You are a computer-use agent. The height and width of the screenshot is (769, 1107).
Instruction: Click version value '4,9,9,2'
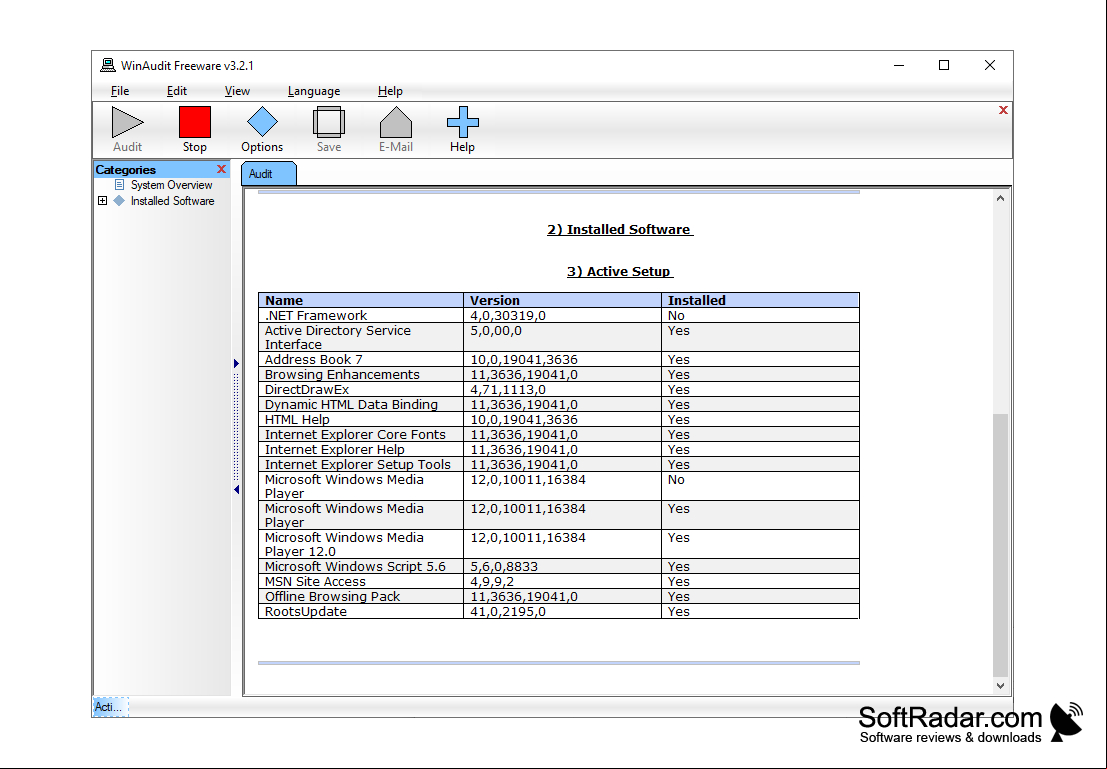(x=492, y=582)
